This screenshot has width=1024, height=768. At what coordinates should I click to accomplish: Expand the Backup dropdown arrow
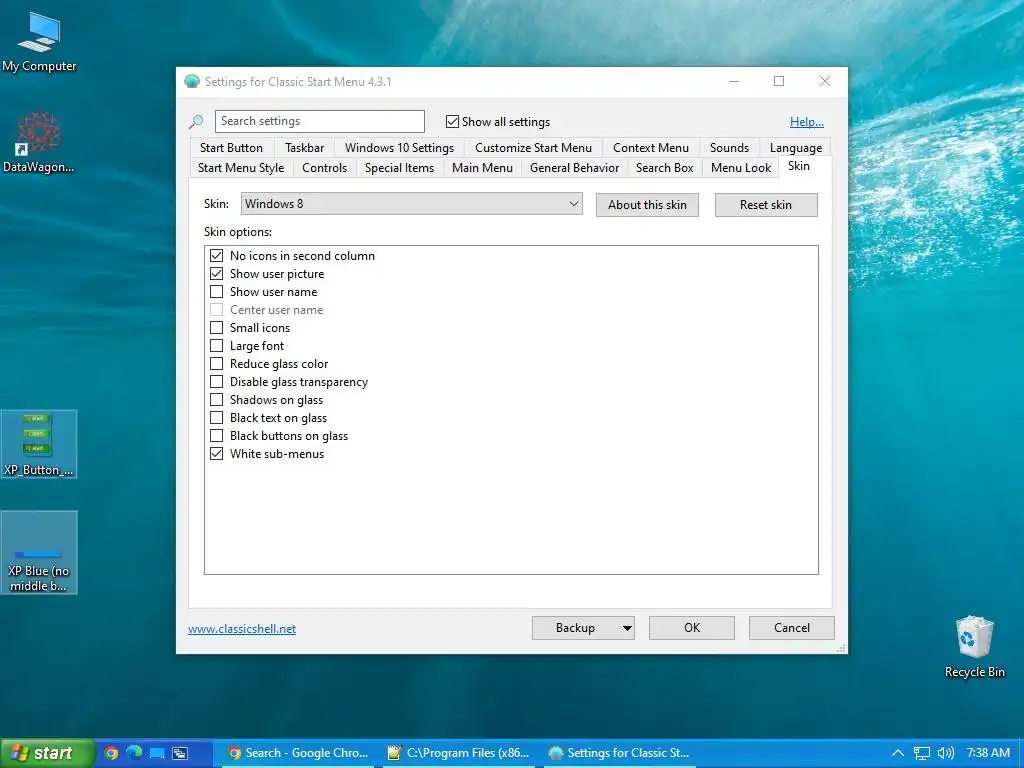(627, 628)
